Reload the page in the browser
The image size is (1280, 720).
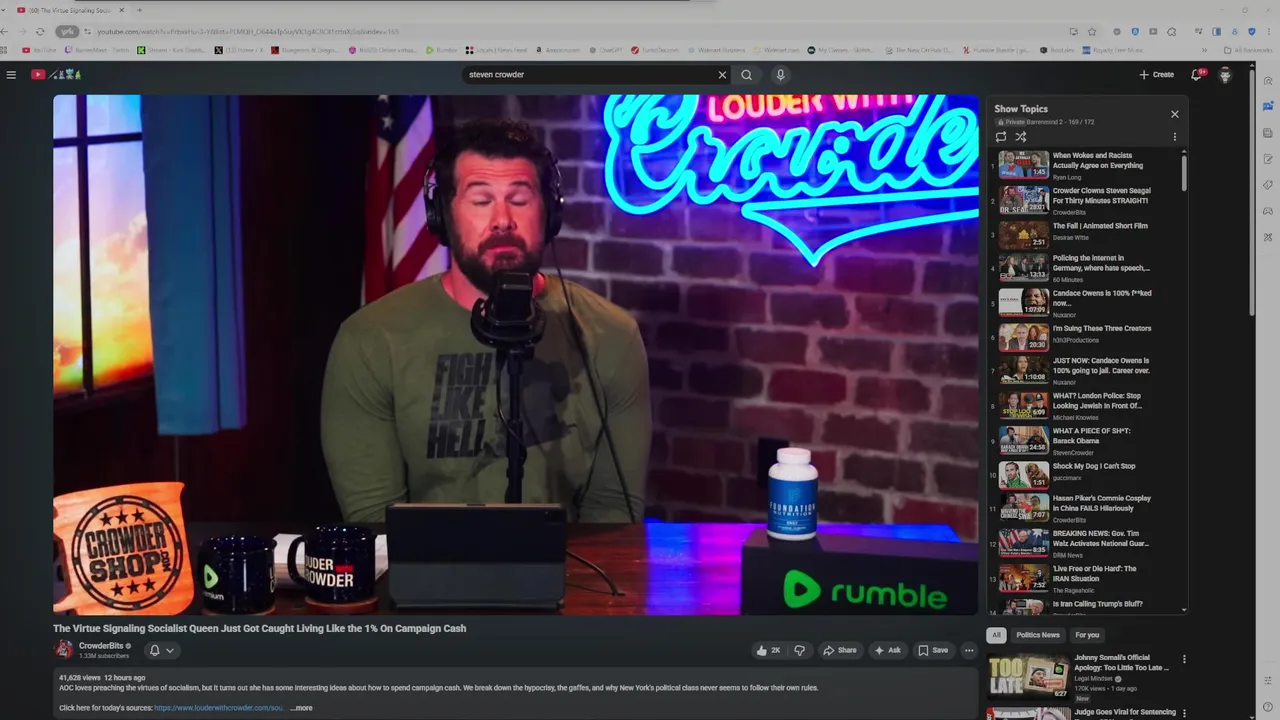(41, 31)
